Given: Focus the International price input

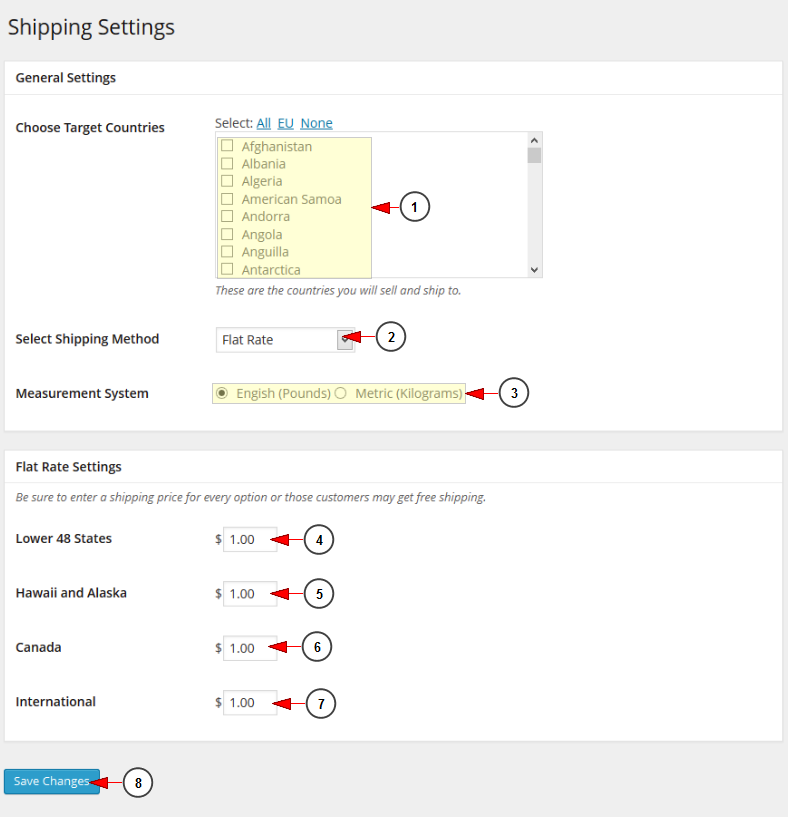Looking at the screenshot, I should (250, 702).
